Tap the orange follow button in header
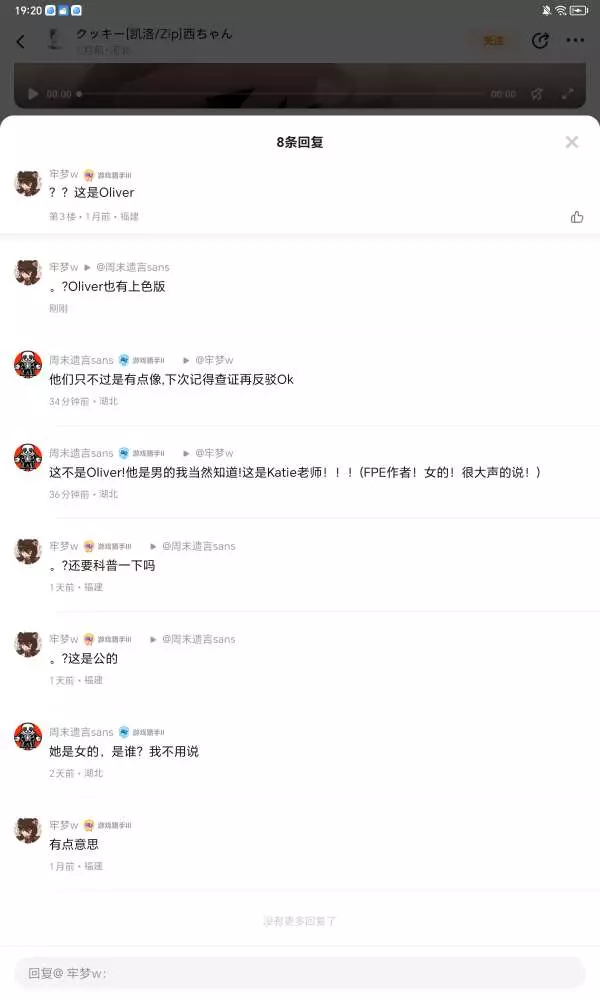The width and height of the screenshot is (600, 1000). (x=494, y=41)
